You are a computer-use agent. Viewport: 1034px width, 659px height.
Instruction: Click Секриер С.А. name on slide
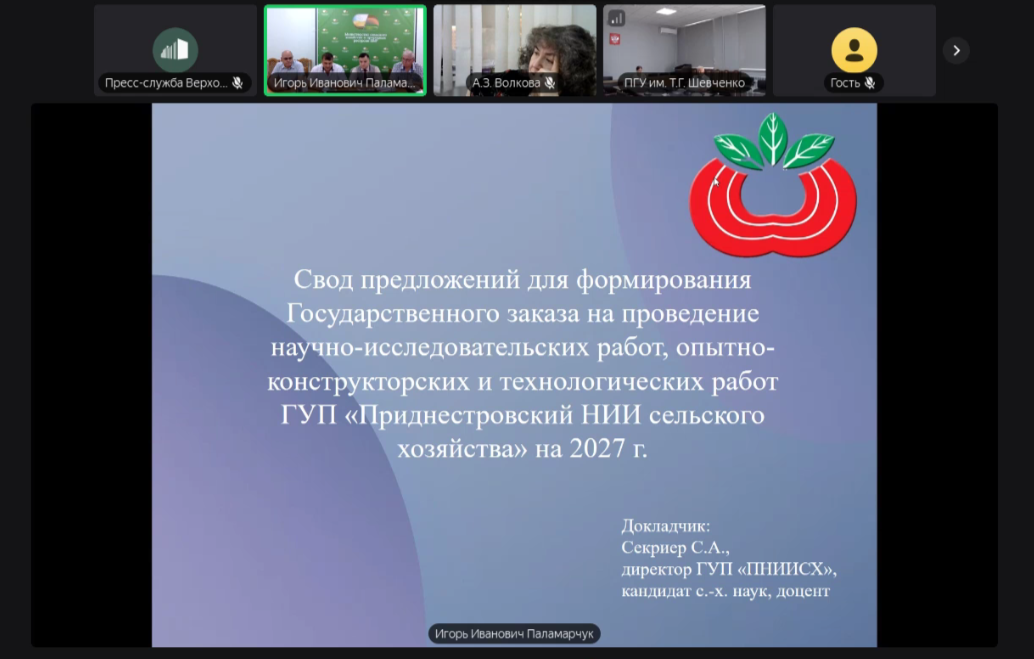(x=675, y=548)
